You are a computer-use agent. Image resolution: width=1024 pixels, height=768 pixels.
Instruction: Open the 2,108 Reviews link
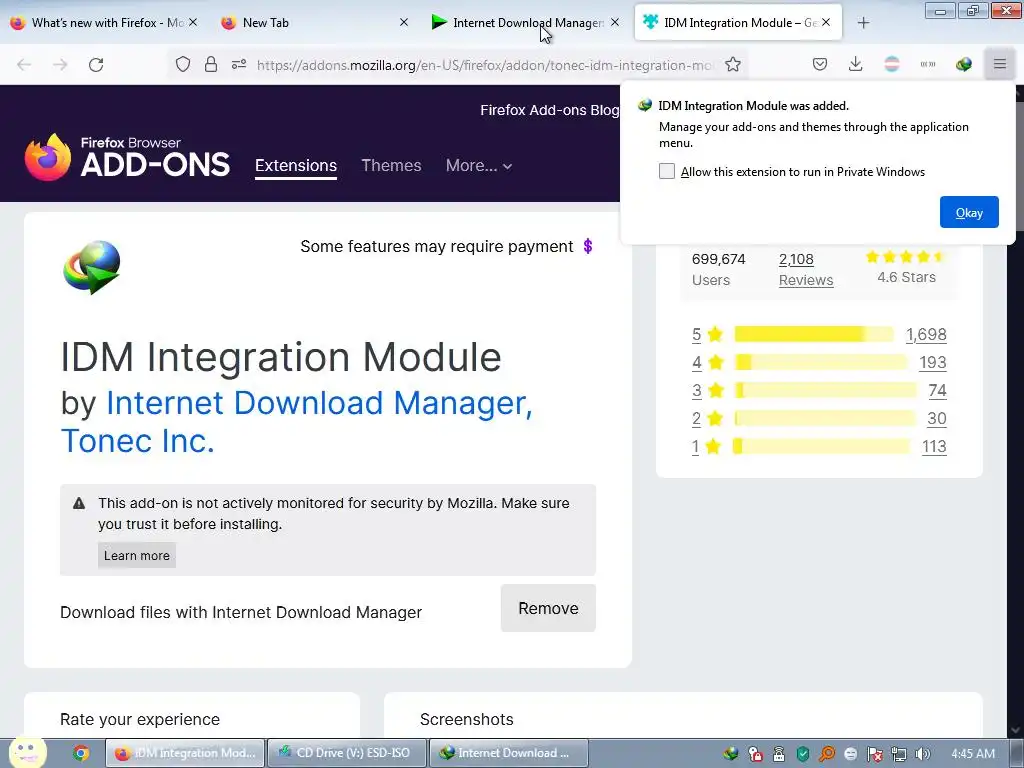click(x=806, y=269)
